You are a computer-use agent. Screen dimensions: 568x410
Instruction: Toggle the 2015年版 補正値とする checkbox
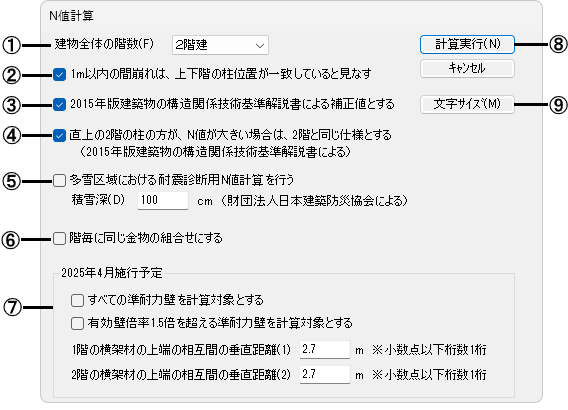coord(59,105)
